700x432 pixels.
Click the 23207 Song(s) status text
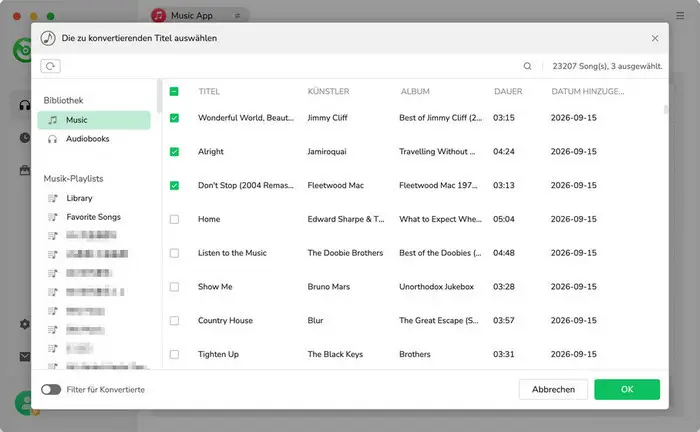(x=607, y=66)
